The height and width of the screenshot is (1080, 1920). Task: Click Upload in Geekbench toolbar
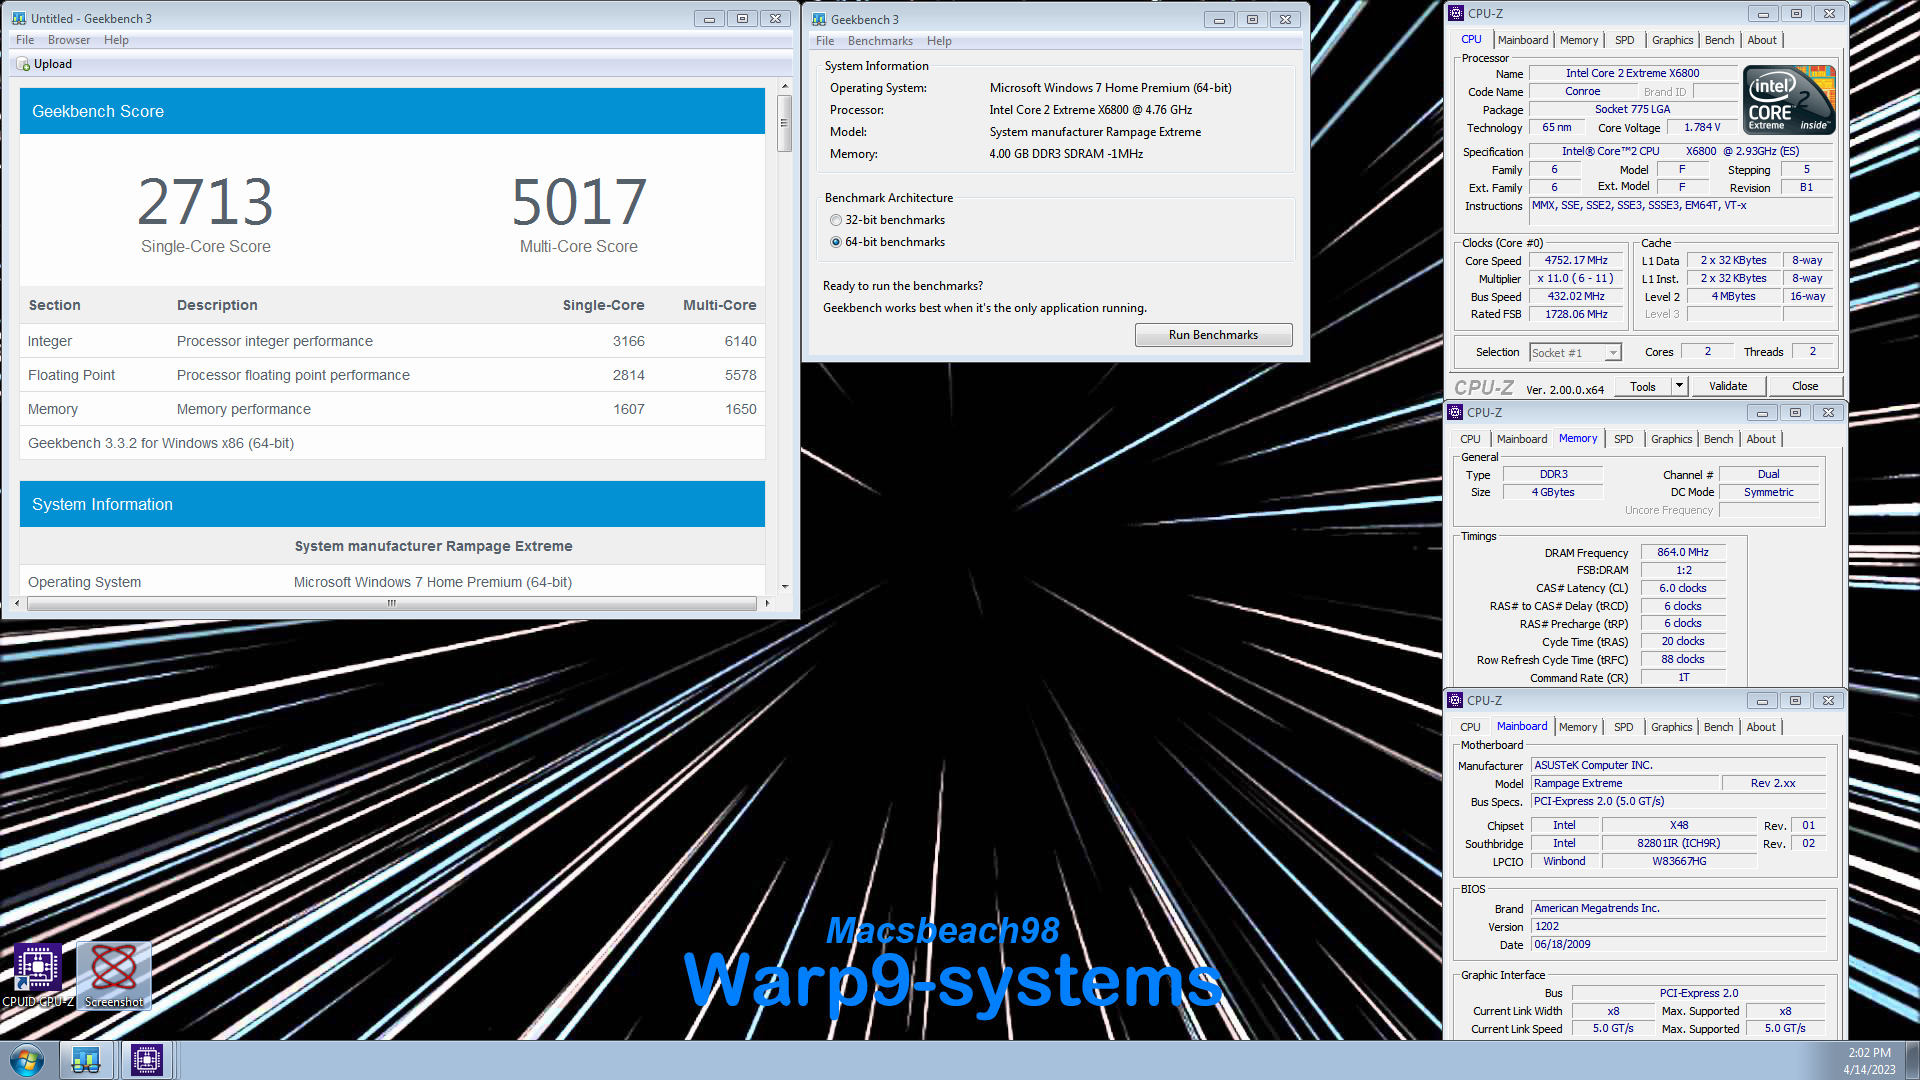(x=44, y=64)
